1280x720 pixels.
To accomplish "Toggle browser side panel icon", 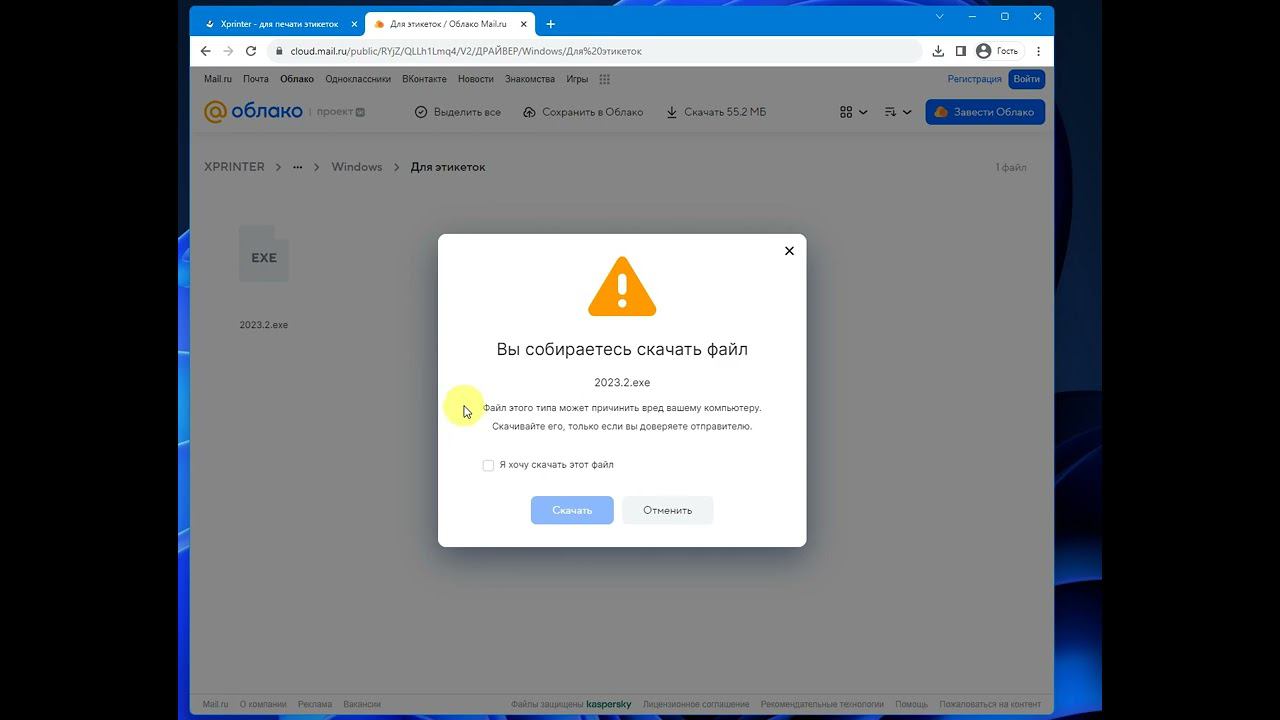I will (960, 51).
